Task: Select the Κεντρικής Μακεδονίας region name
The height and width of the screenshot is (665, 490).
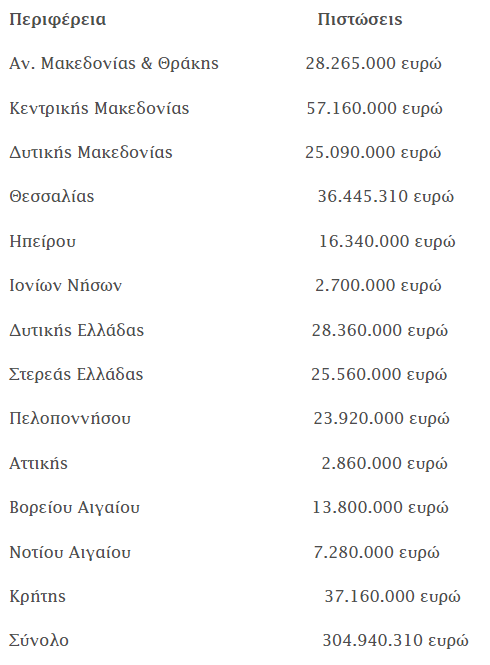Action: click(x=99, y=109)
